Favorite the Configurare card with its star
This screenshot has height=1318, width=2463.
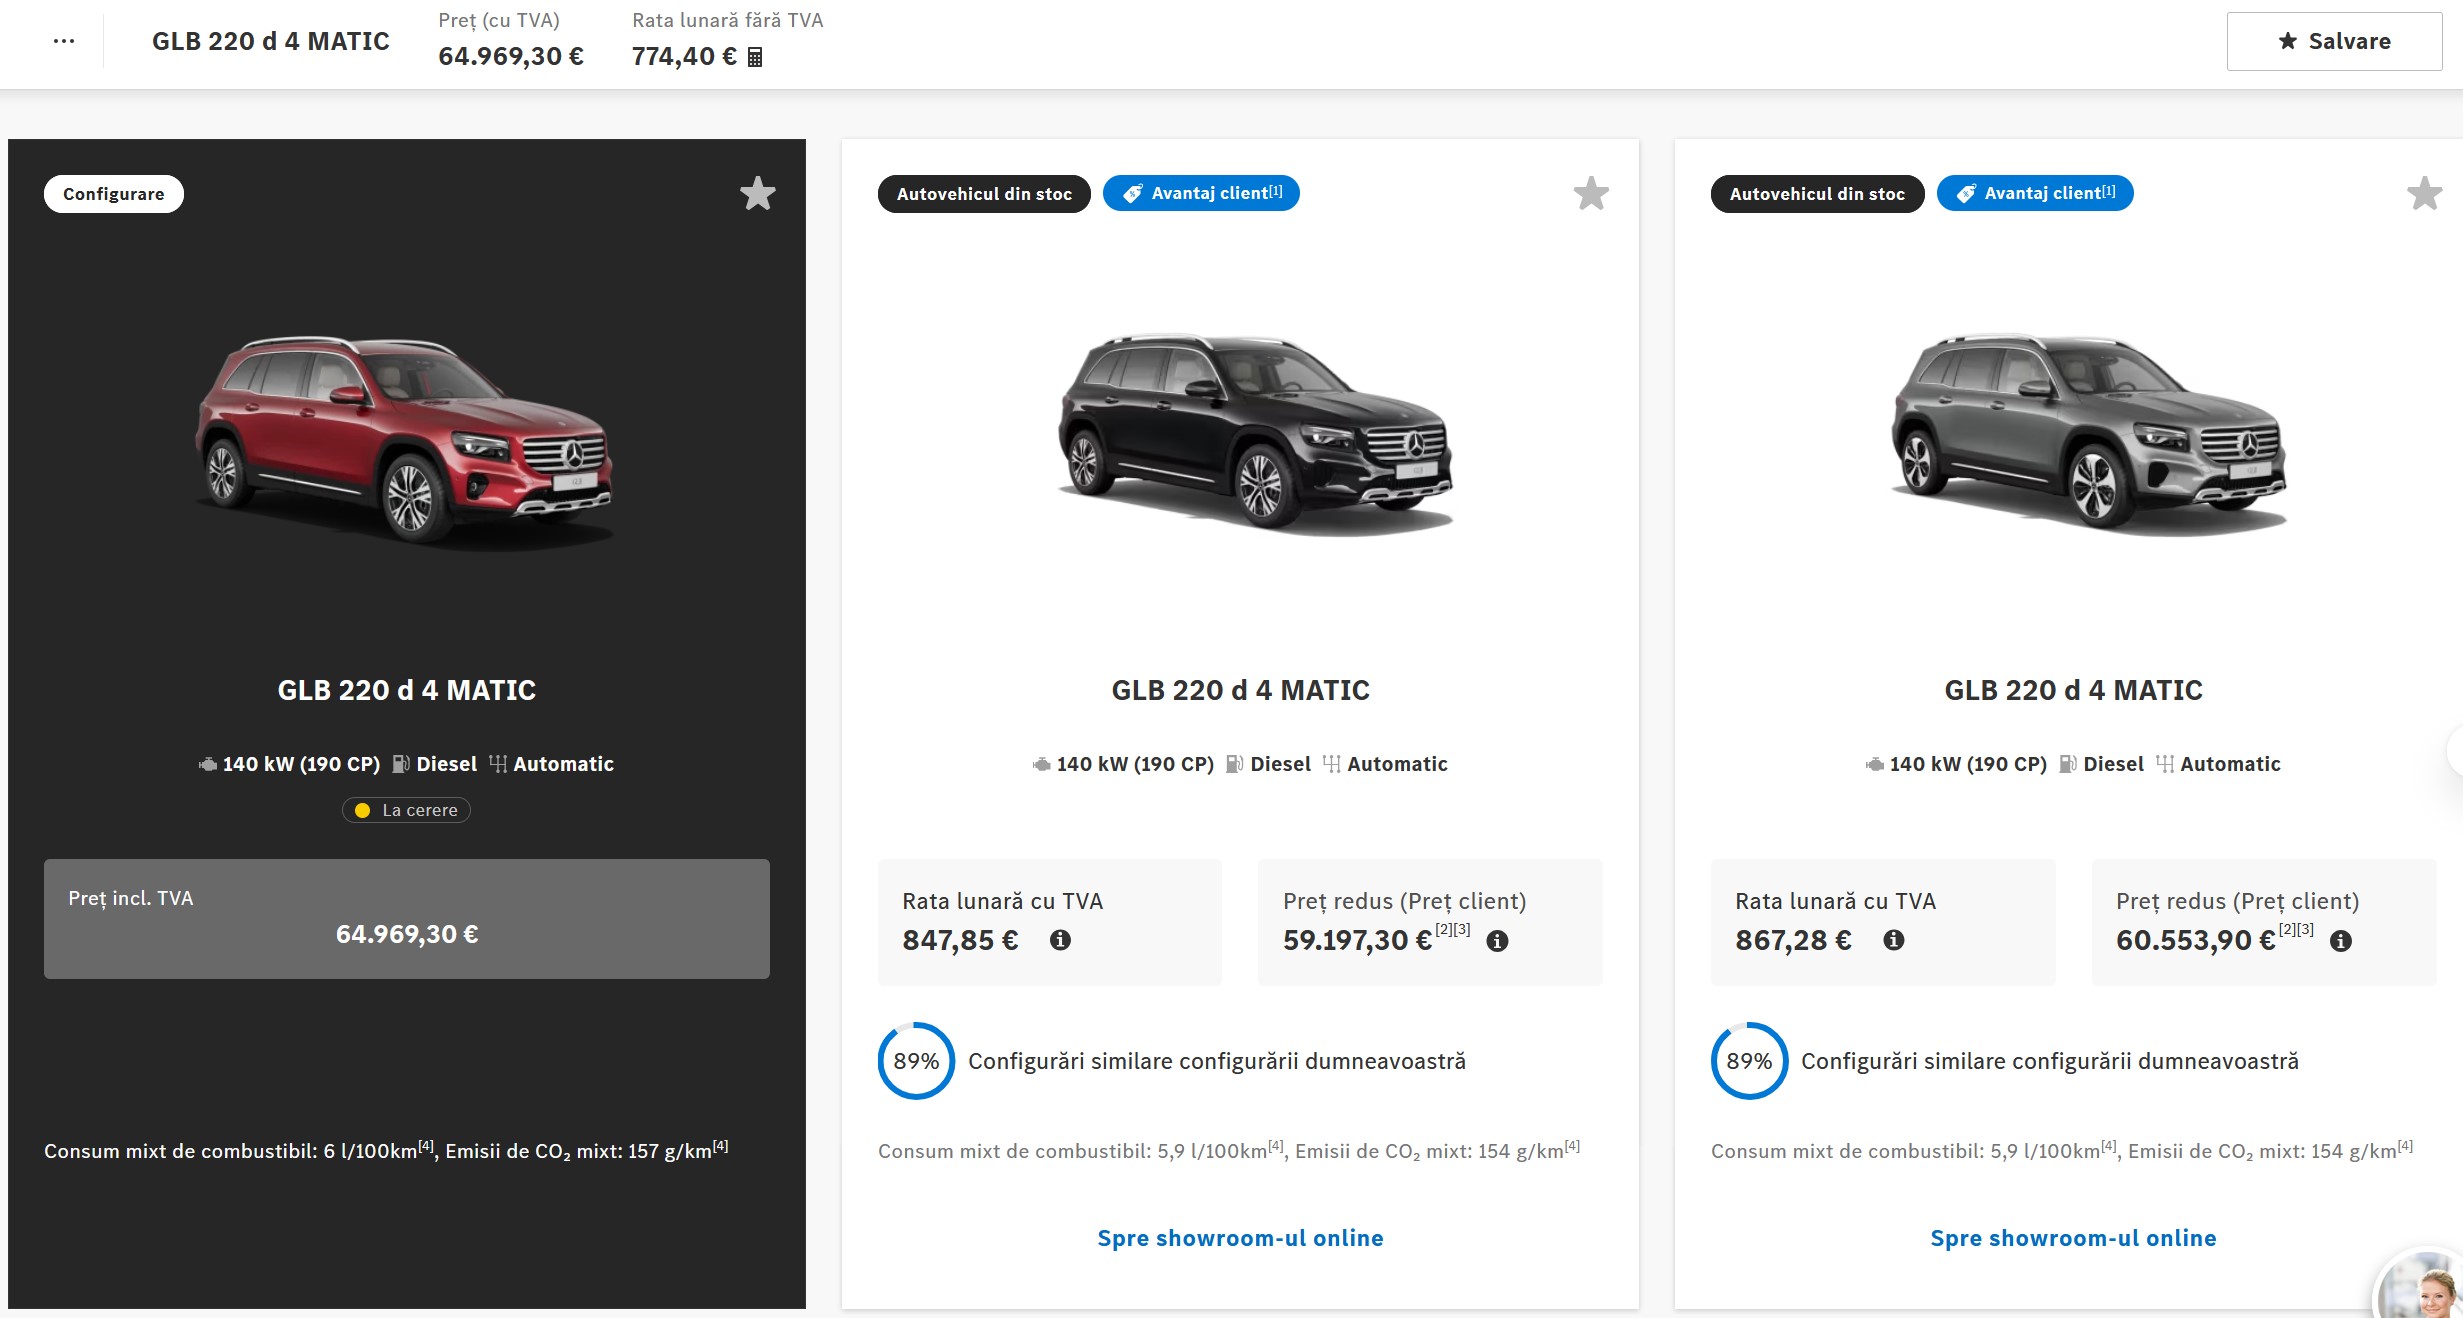(758, 193)
